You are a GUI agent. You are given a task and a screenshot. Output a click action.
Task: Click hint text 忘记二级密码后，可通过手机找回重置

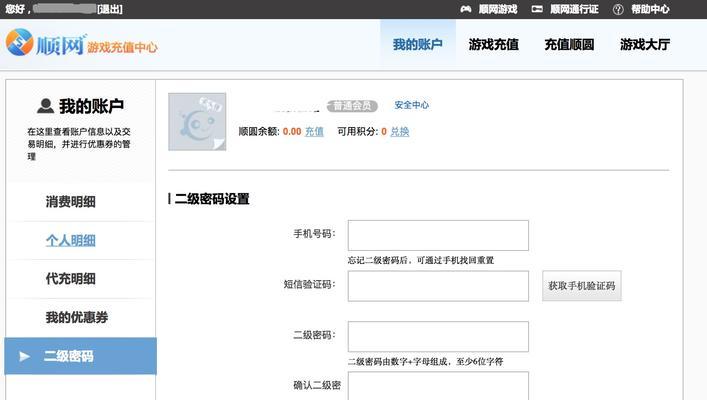[x=421, y=260]
